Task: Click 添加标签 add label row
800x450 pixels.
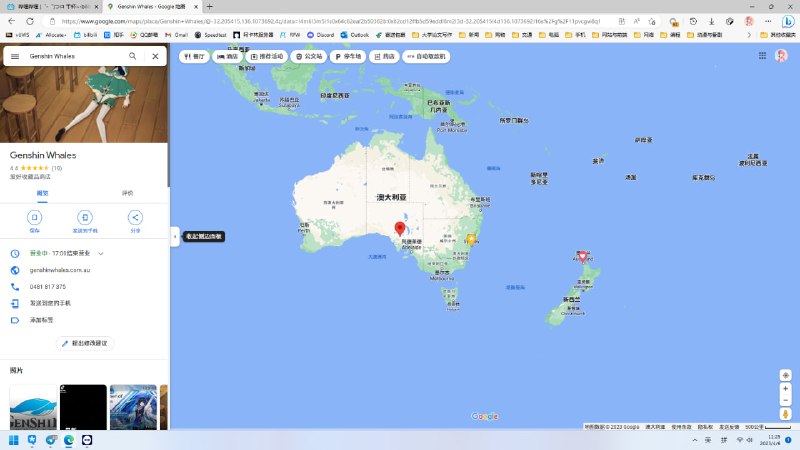Action: coord(84,320)
